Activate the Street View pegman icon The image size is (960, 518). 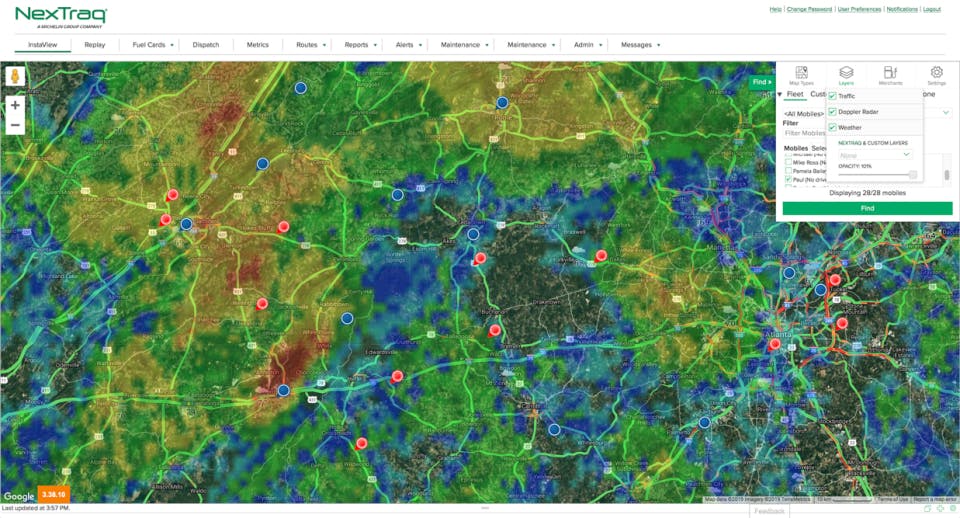tap(15, 77)
